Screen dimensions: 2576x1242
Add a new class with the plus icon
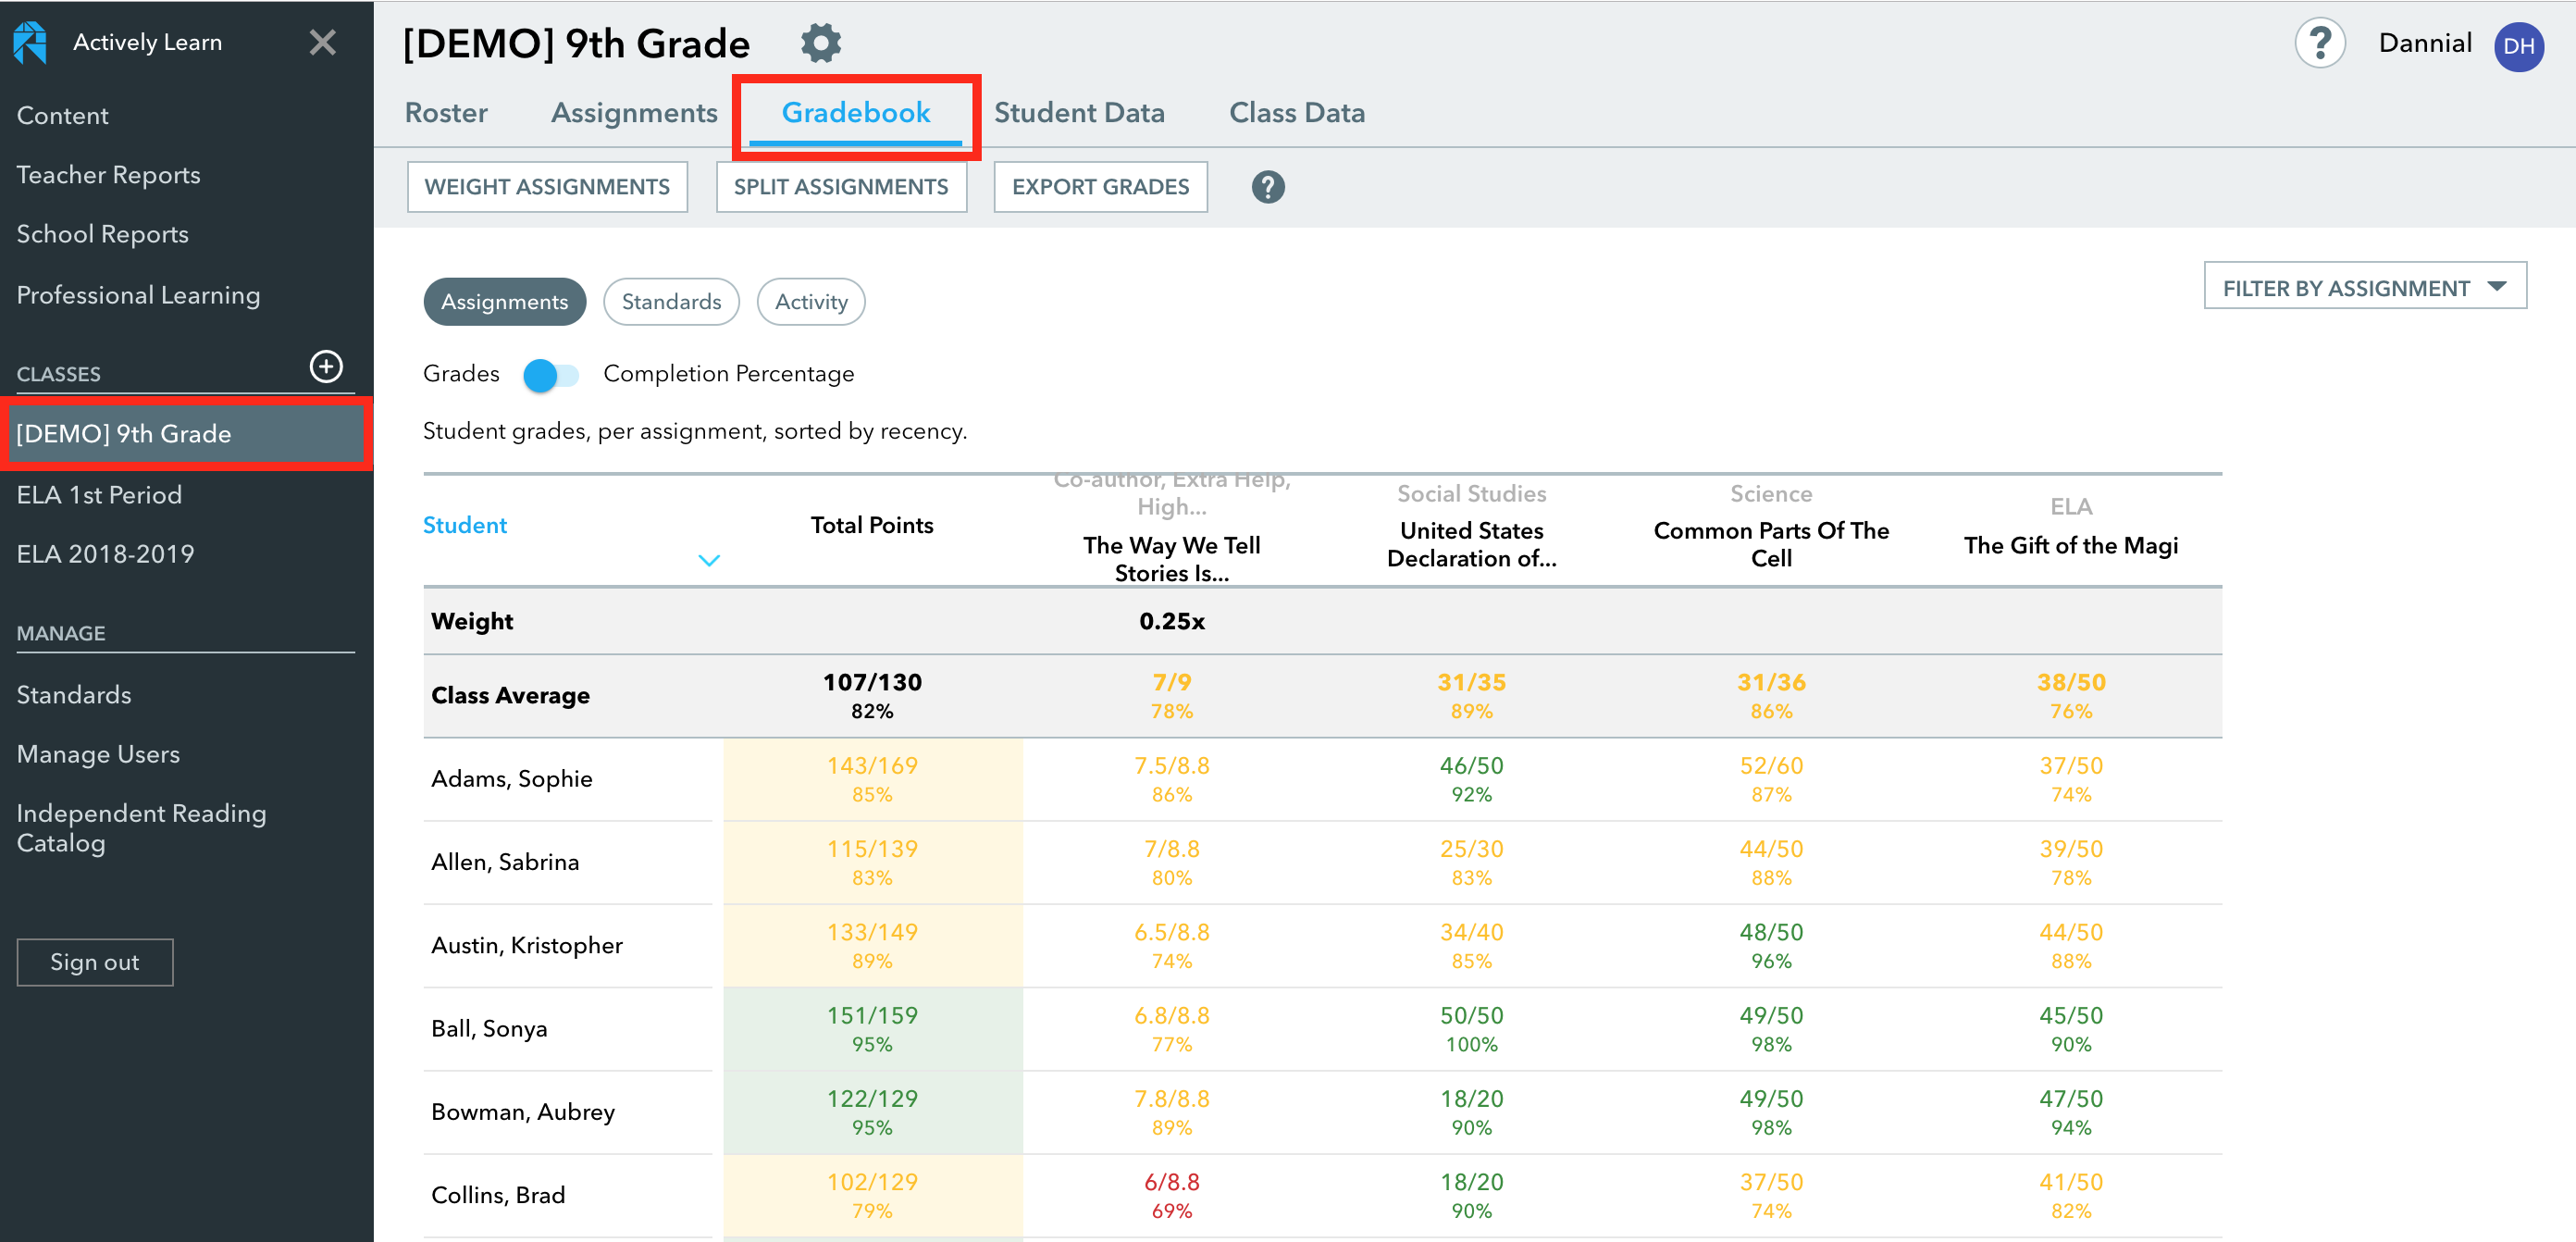pos(327,367)
